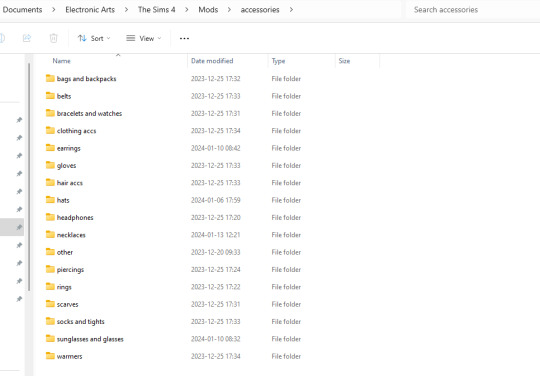The height and width of the screenshot is (376, 540).
Task: Click the piercings folder name
Action: click(x=70, y=270)
